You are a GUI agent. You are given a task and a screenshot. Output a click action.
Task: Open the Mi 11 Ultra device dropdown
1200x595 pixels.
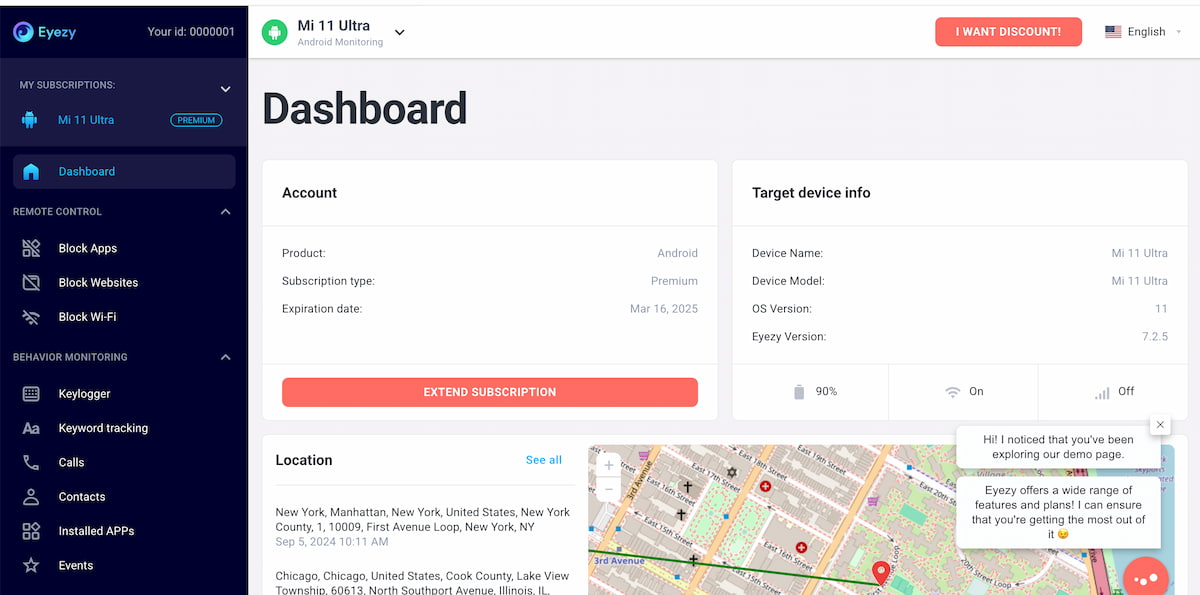[x=399, y=32]
